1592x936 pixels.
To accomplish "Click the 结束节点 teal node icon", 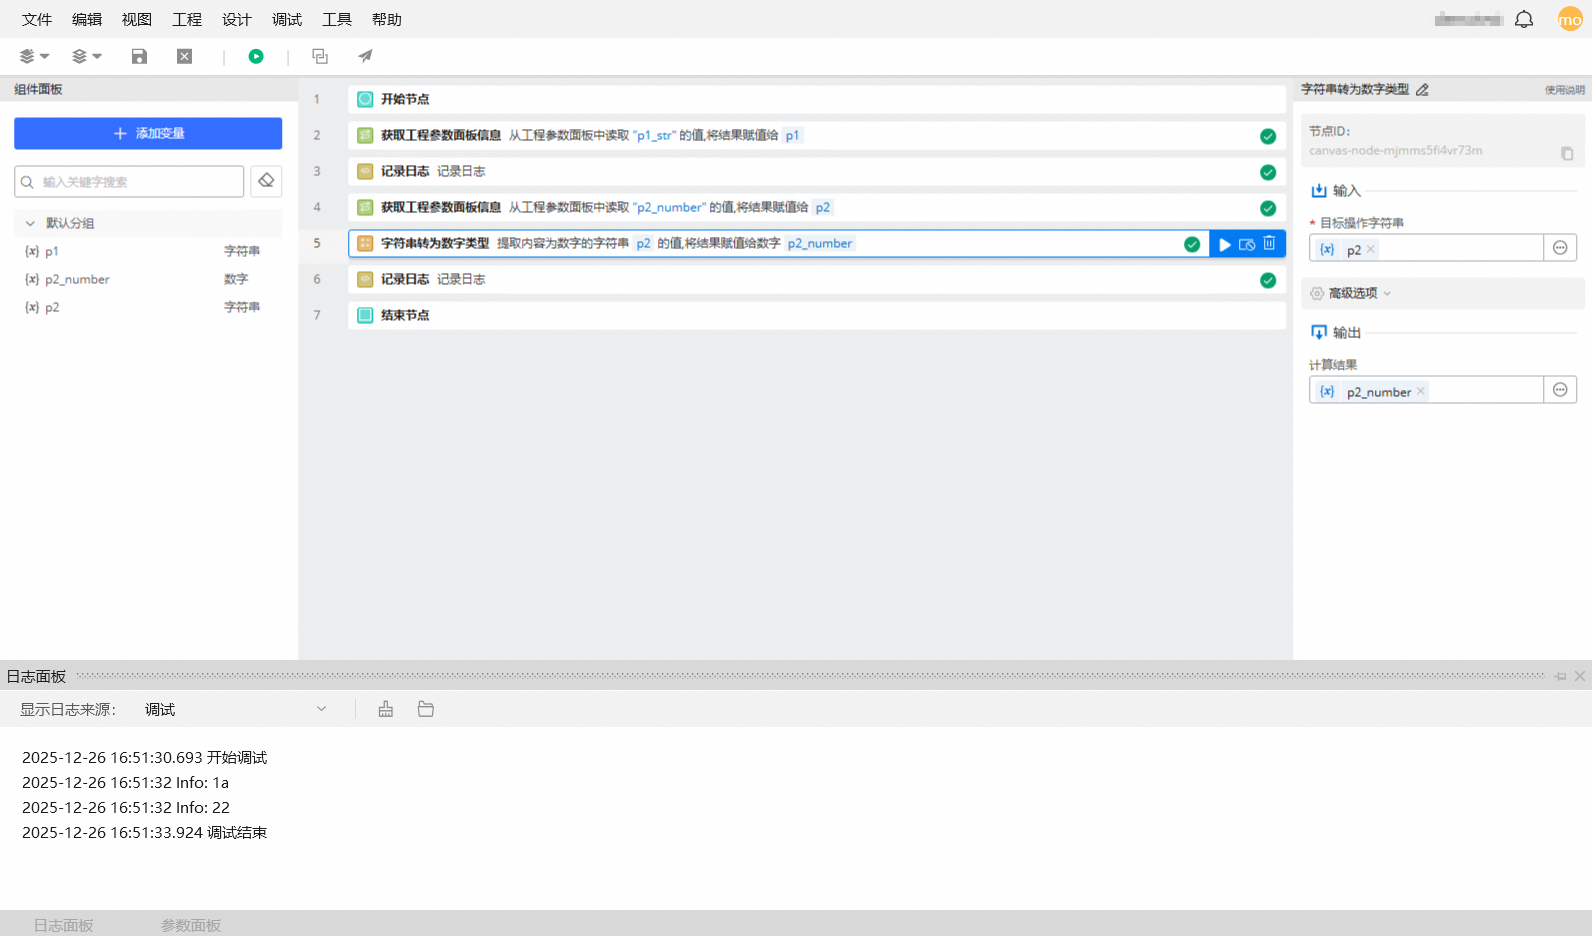I will 365,315.
